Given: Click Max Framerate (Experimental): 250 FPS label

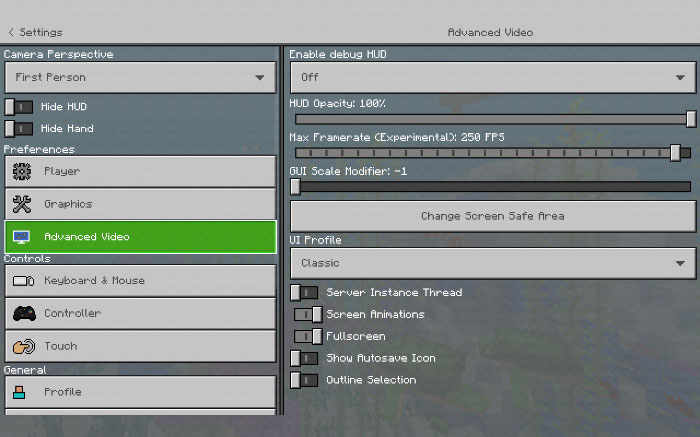Looking at the screenshot, I should click(x=397, y=137).
